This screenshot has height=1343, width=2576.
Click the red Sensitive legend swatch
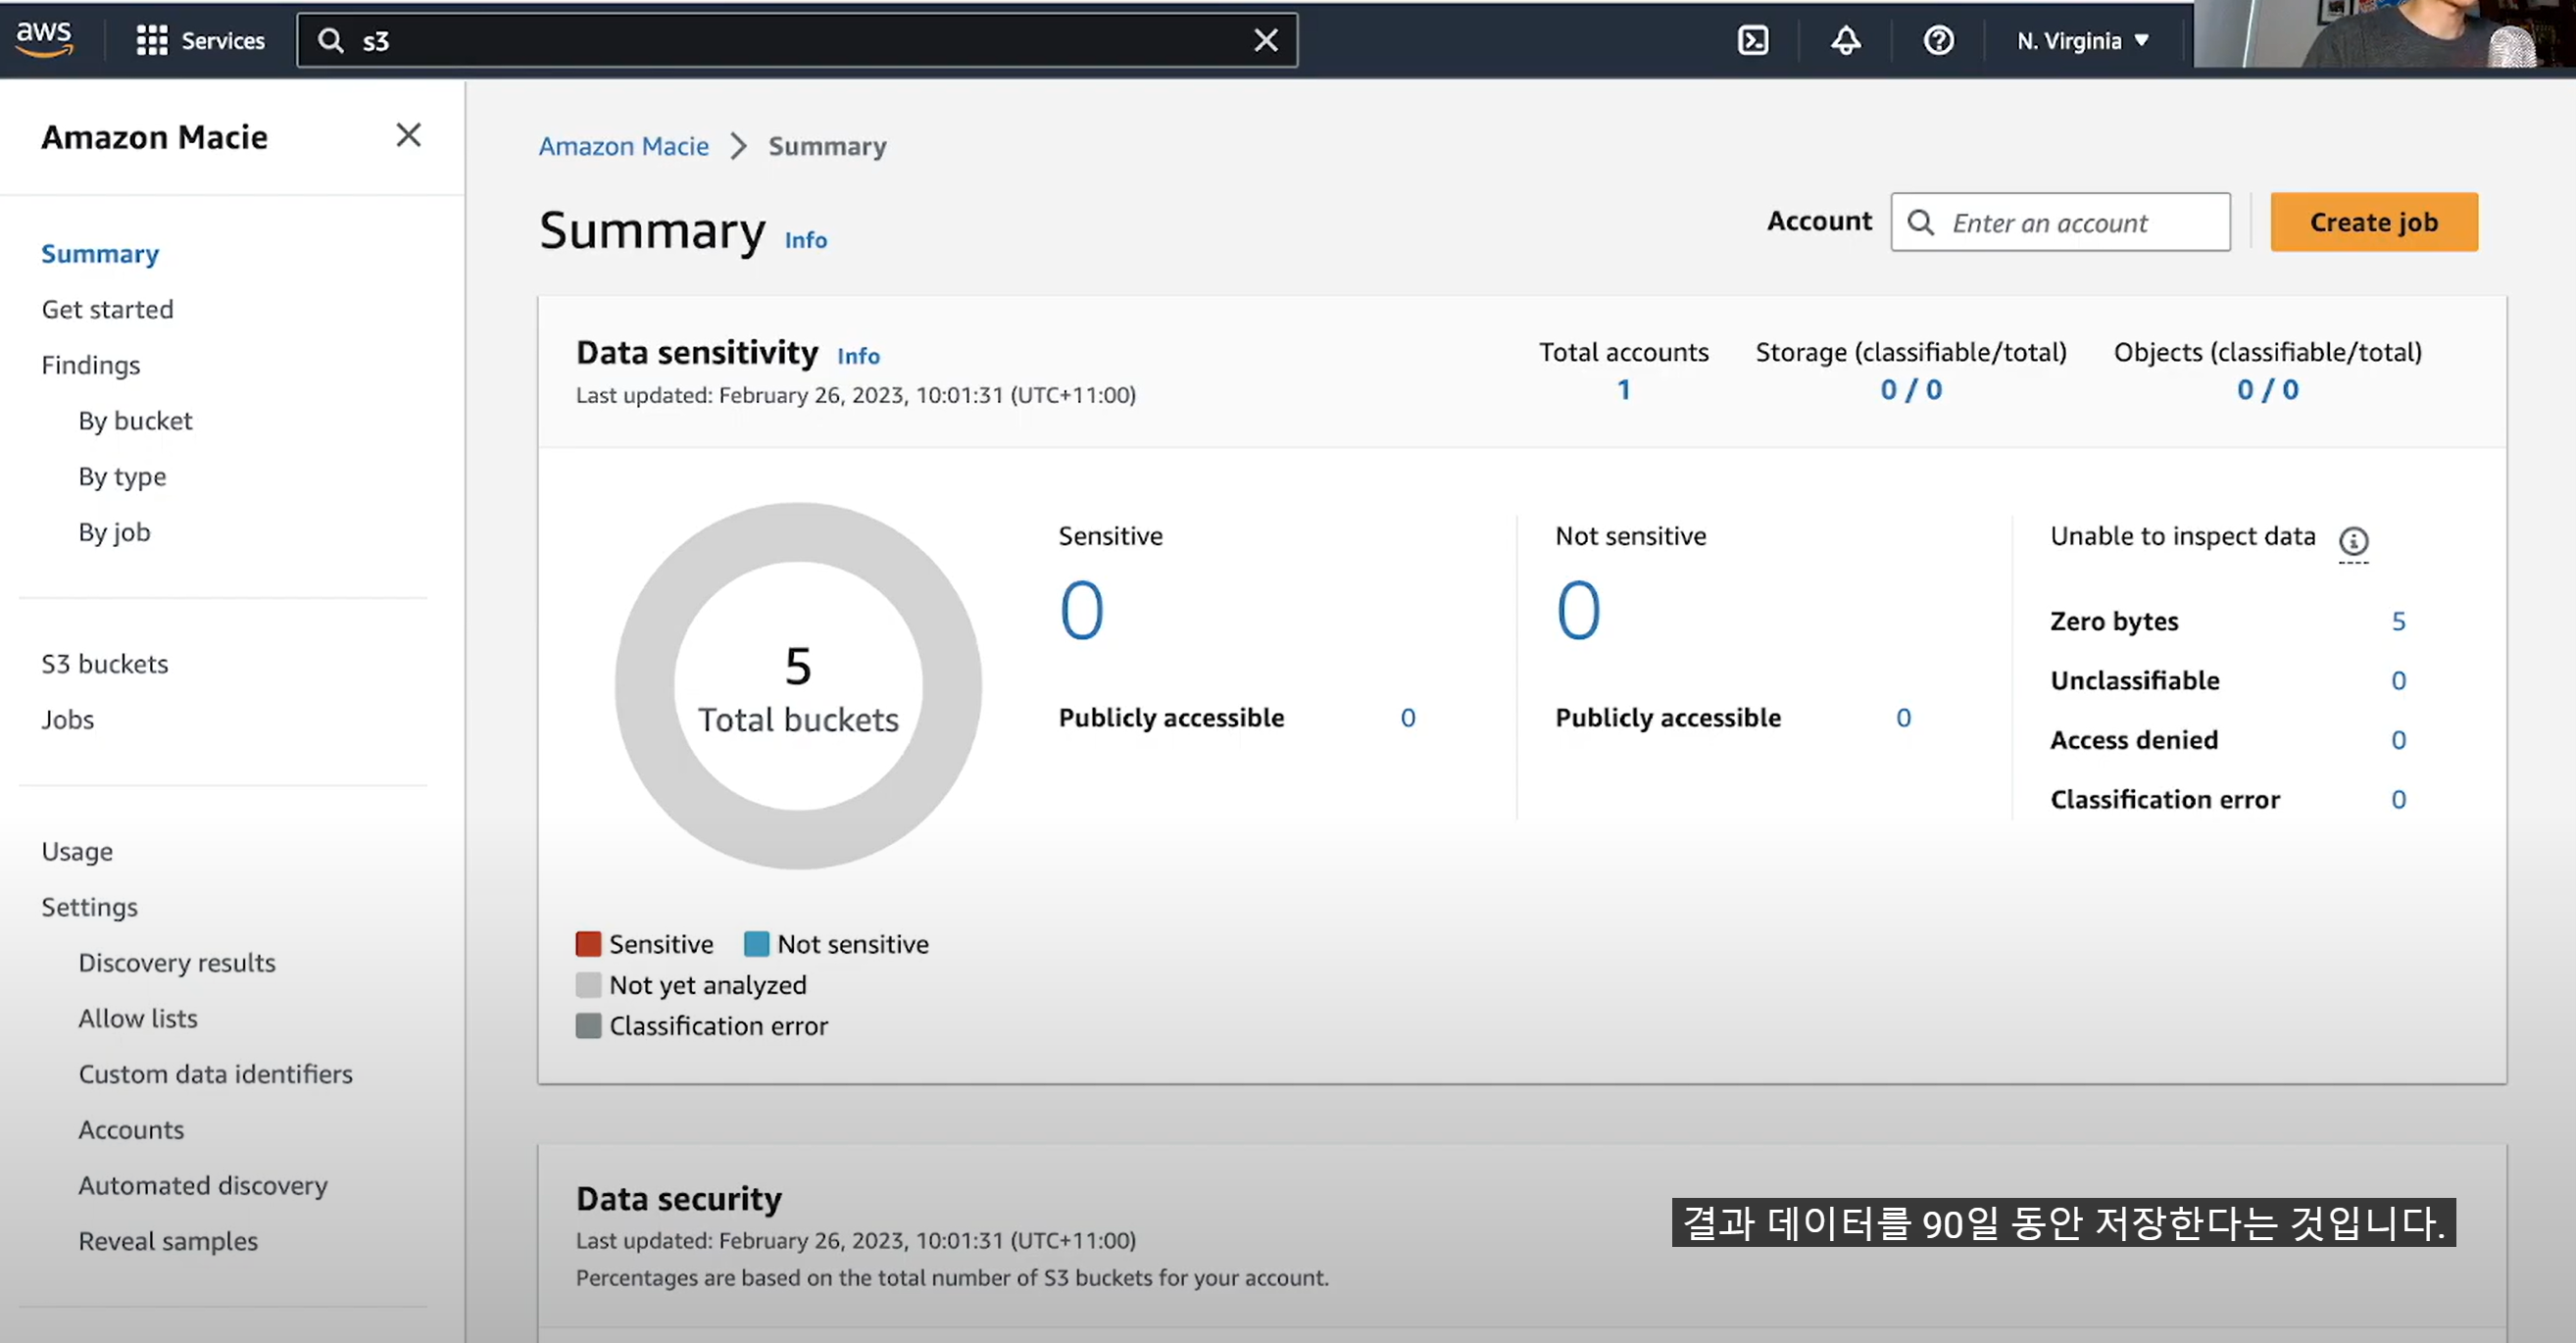pos(588,944)
